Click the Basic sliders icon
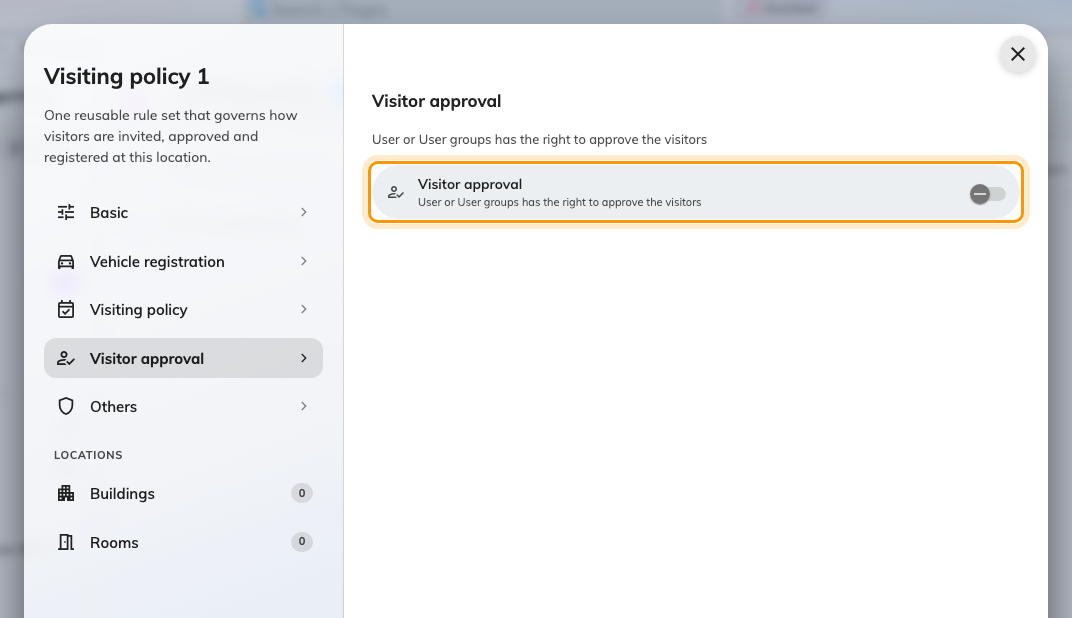The height and width of the screenshot is (618, 1072). (x=66, y=213)
